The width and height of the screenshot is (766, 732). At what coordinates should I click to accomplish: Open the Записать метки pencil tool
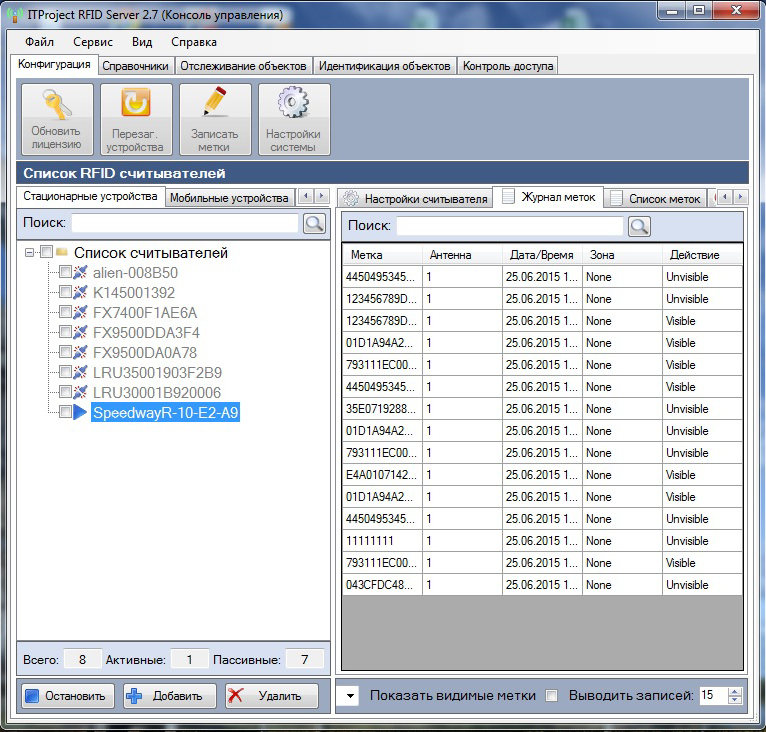coord(214,119)
